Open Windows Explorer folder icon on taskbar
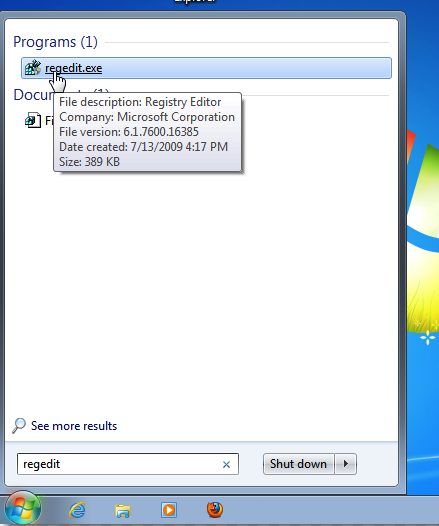Viewport: 439px width, 526px height. click(123, 511)
